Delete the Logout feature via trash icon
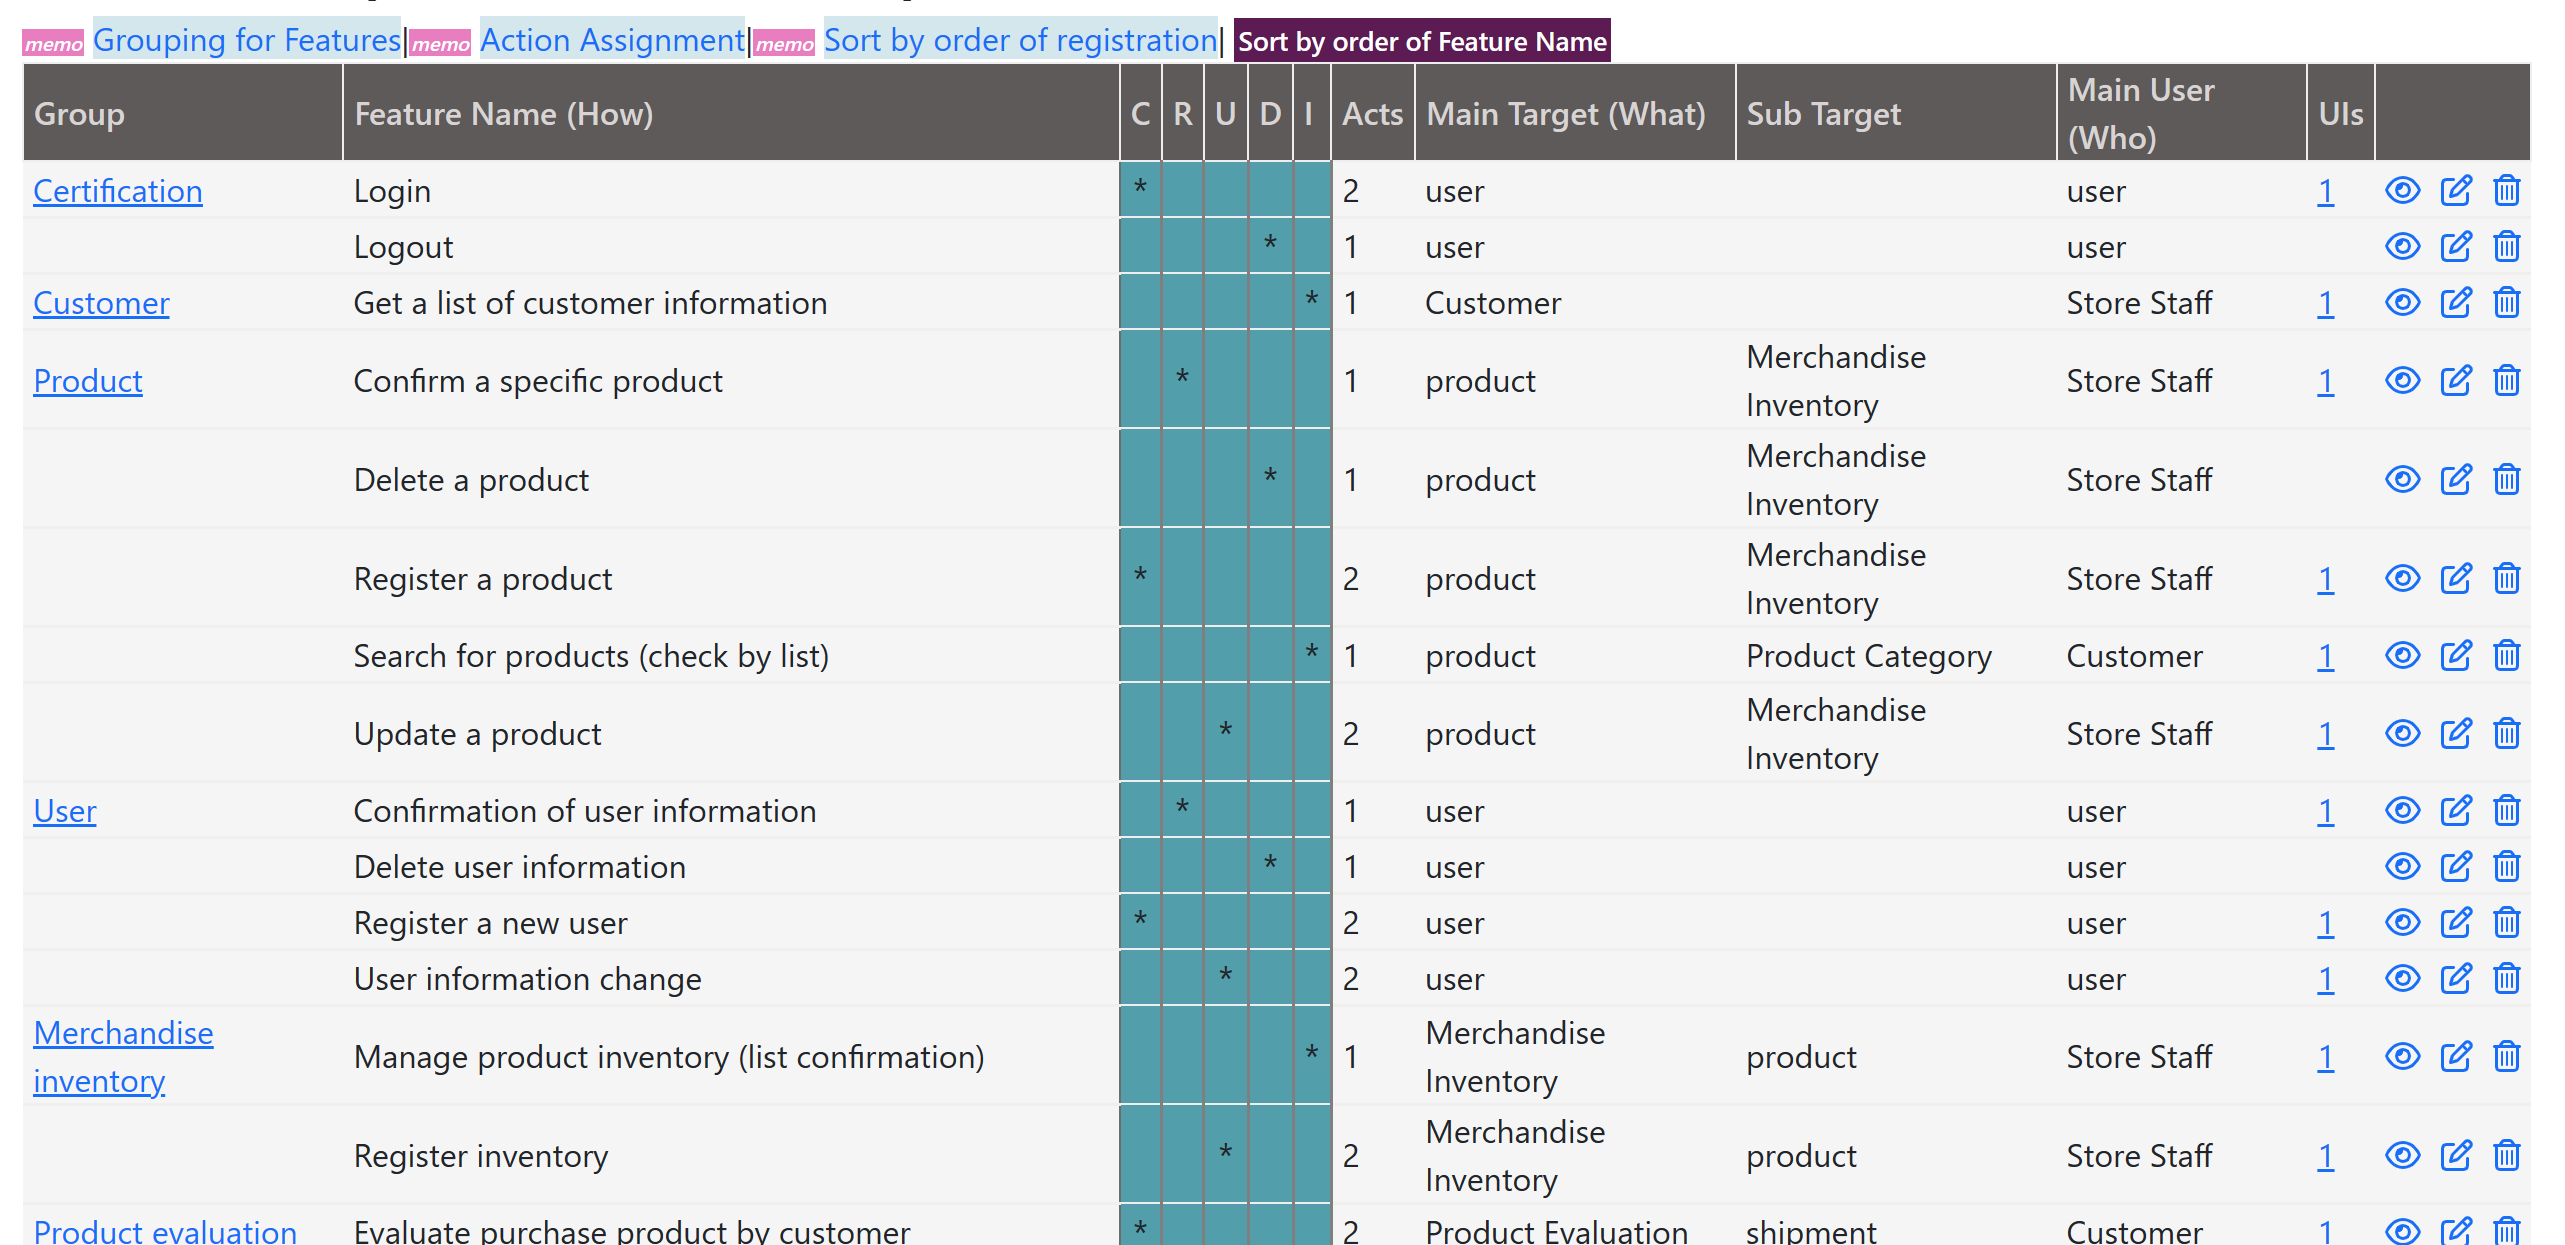Image resolution: width=2565 pixels, height=1245 pixels. [x=2506, y=246]
